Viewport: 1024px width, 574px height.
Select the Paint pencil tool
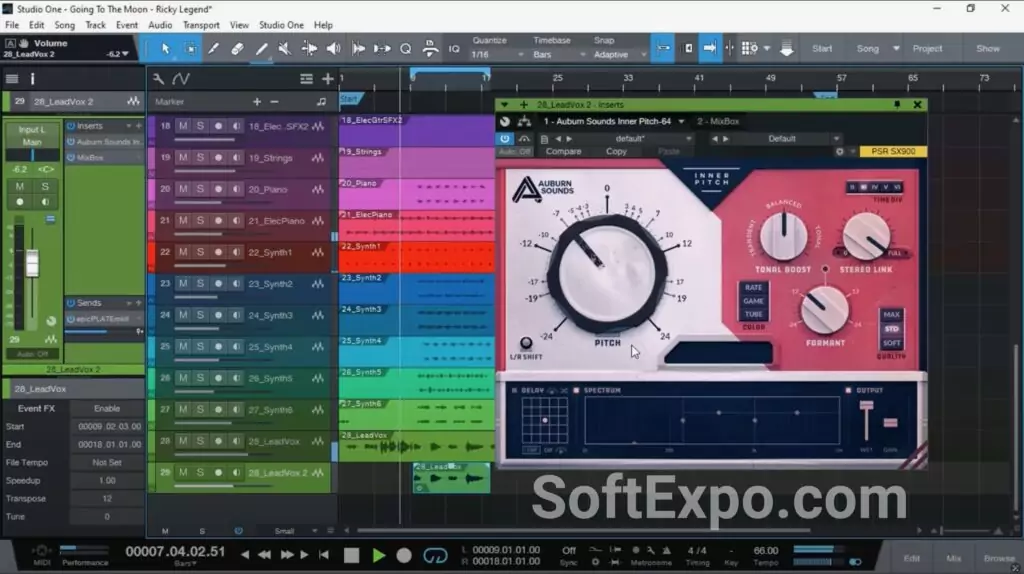[261, 48]
